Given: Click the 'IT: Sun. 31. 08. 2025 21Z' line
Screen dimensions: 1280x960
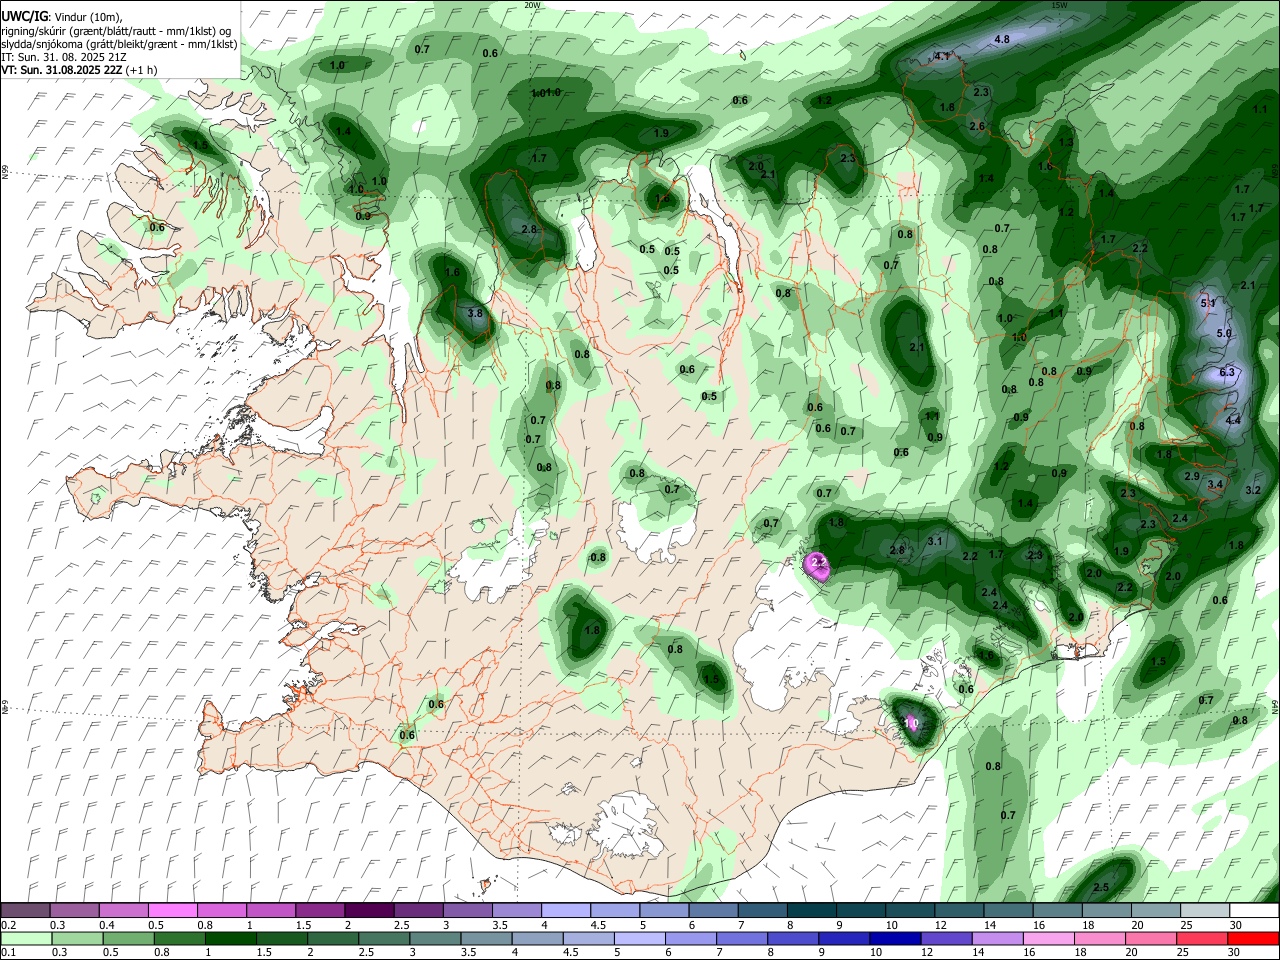Looking at the screenshot, I should 63,58.
